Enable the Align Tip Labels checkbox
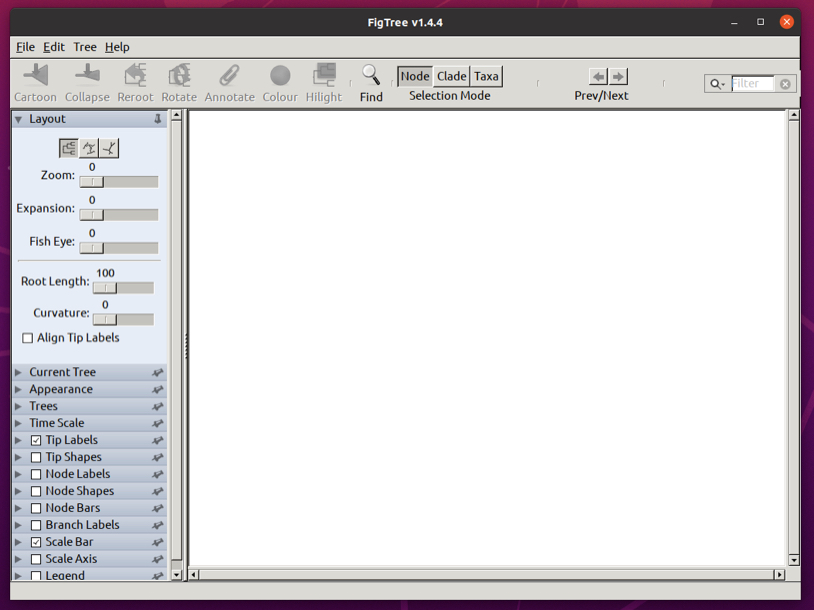 28,338
